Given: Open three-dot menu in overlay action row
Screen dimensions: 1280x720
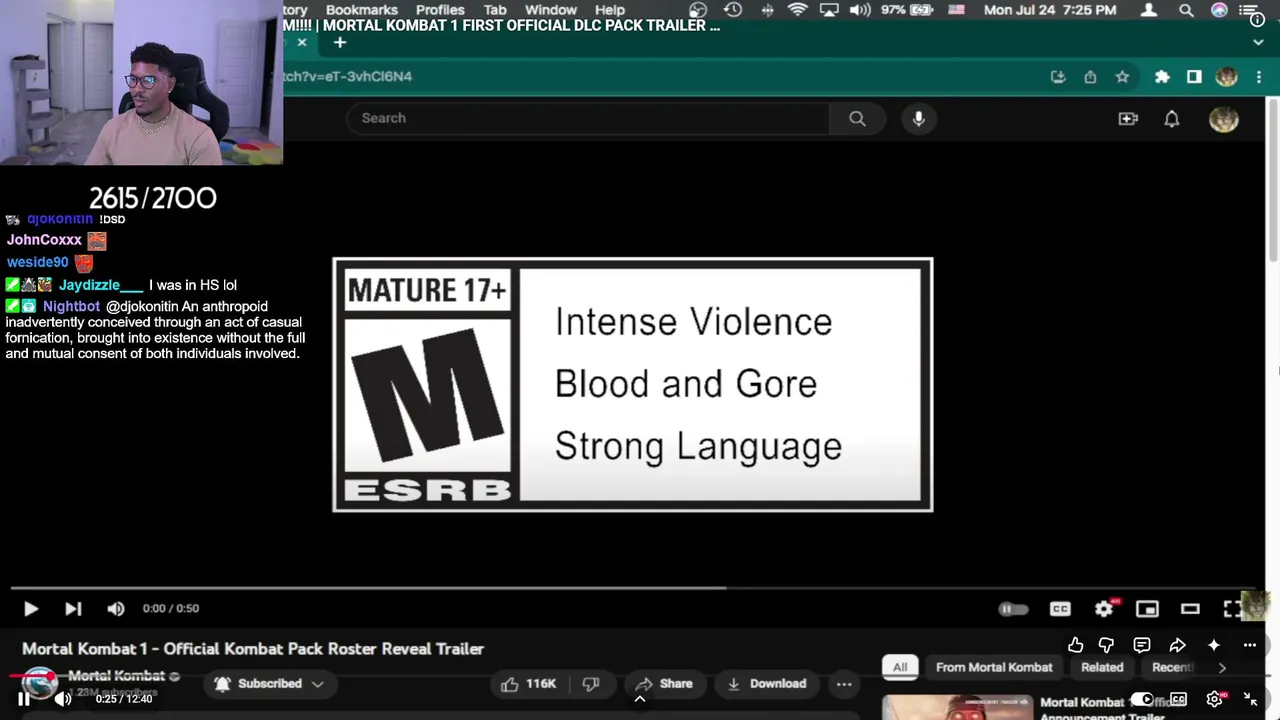Looking at the screenshot, I should click(x=1250, y=645).
